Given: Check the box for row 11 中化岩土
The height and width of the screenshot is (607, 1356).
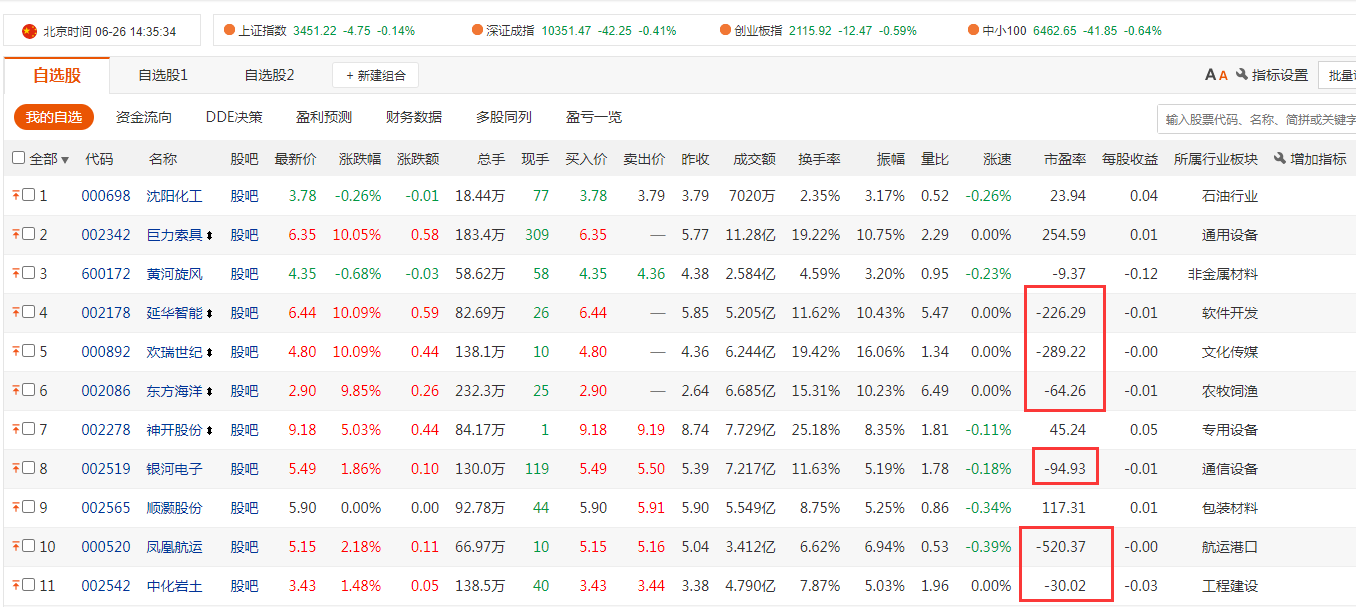Looking at the screenshot, I should tap(29, 585).
